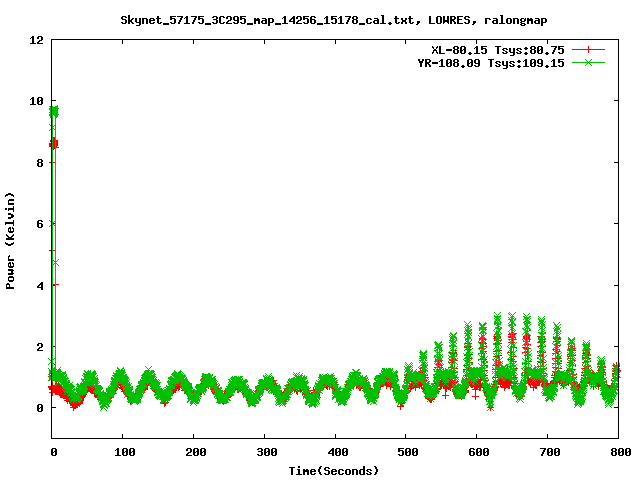Click the green calibration spike cluster near 10 Kelvin
The height and width of the screenshot is (480, 640).
[54, 111]
